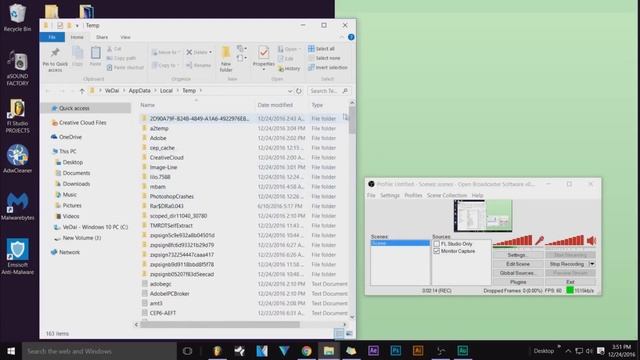Switch to the Share ribbon tab
Viewport: 640px width, 360px height.
point(102,37)
